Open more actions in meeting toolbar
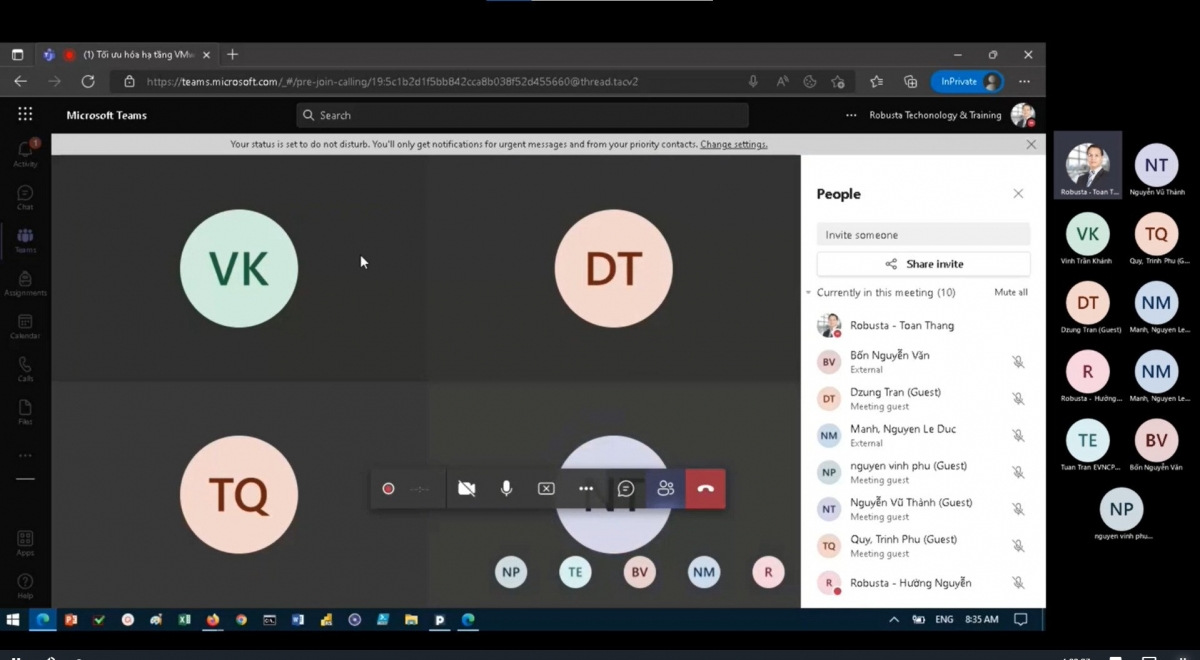 point(586,489)
